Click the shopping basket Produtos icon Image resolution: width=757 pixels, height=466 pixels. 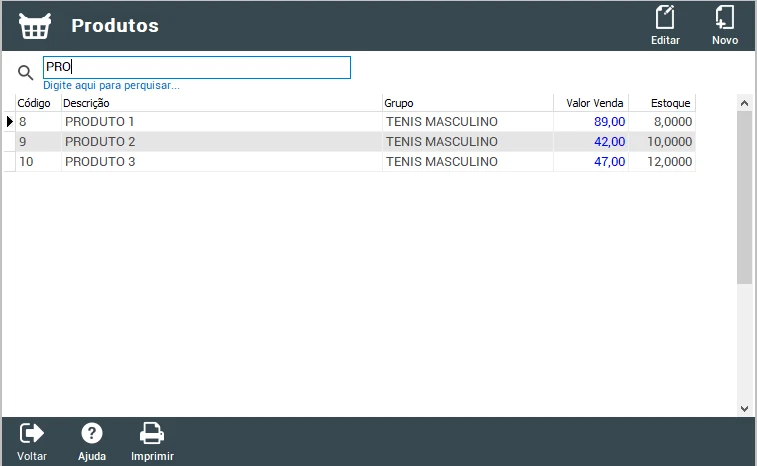coord(35,26)
